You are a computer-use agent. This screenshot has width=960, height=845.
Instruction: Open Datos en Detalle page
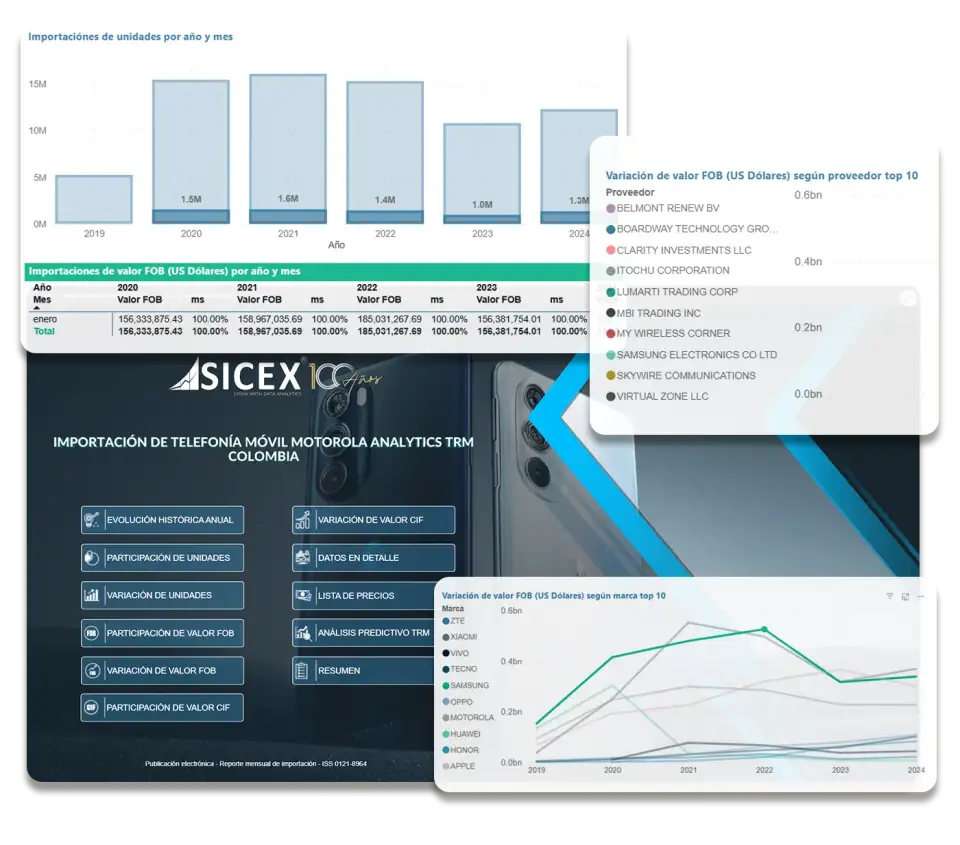(x=373, y=558)
